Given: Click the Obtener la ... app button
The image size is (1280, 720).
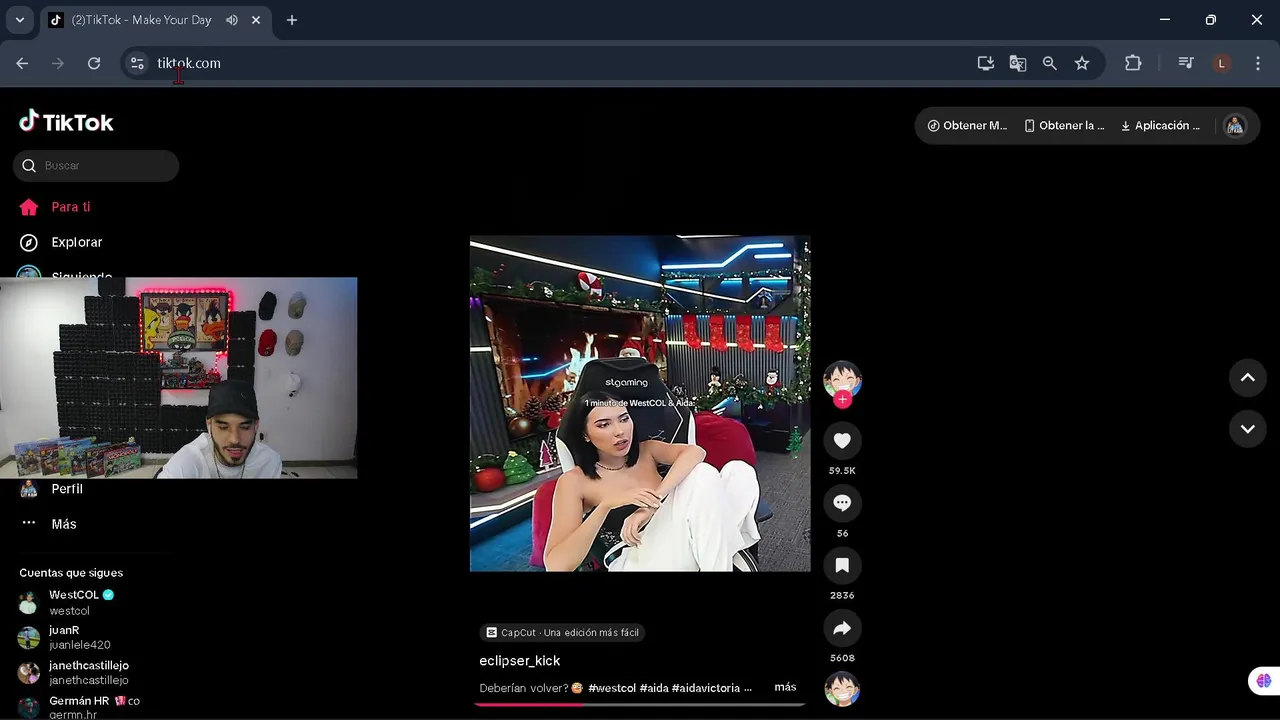Looking at the screenshot, I should coord(1064,126).
